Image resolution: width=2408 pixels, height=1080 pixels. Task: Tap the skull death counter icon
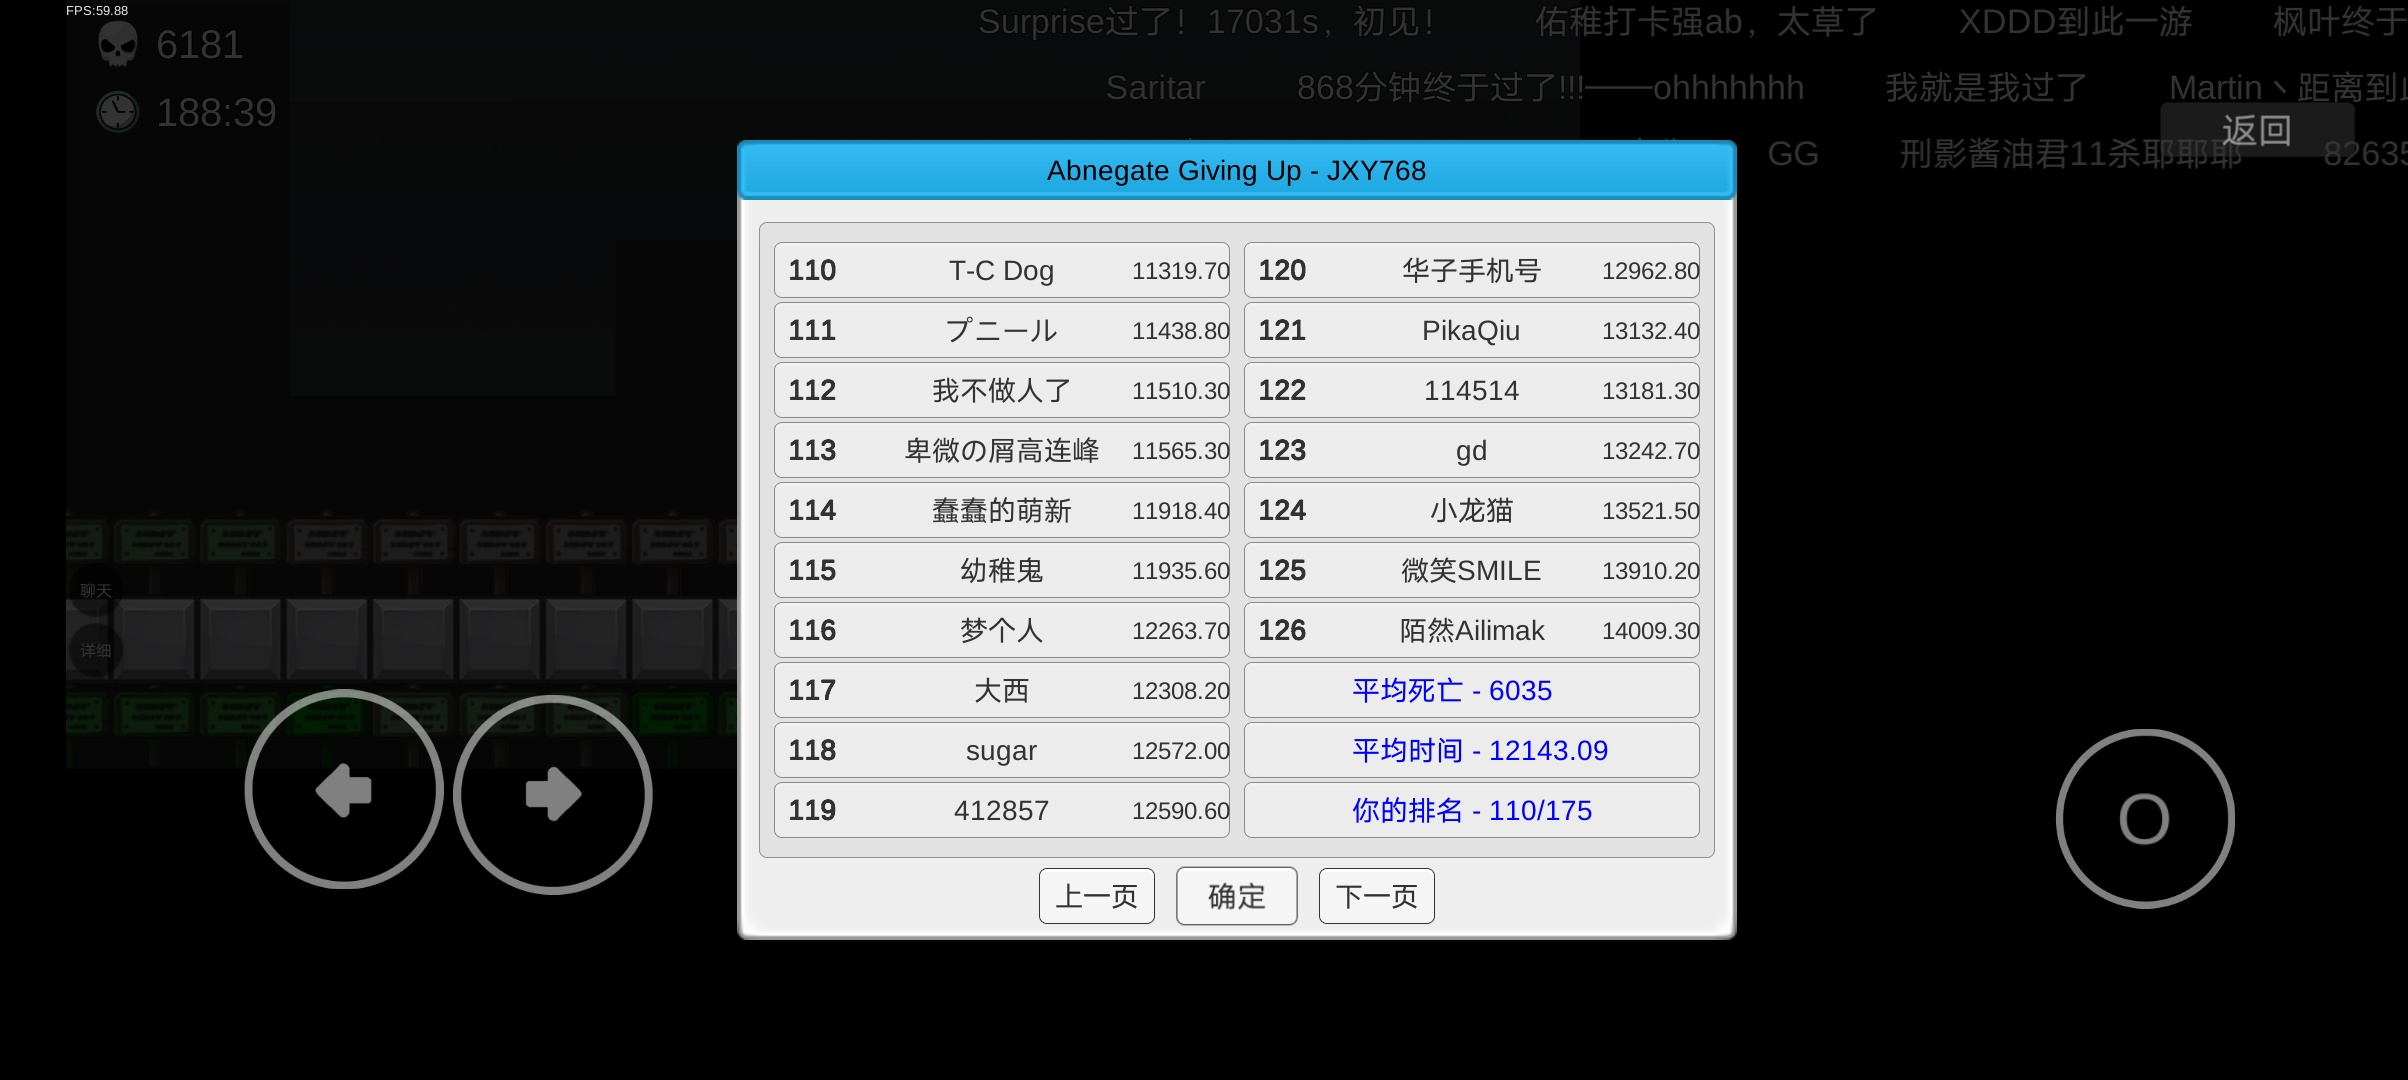118,45
